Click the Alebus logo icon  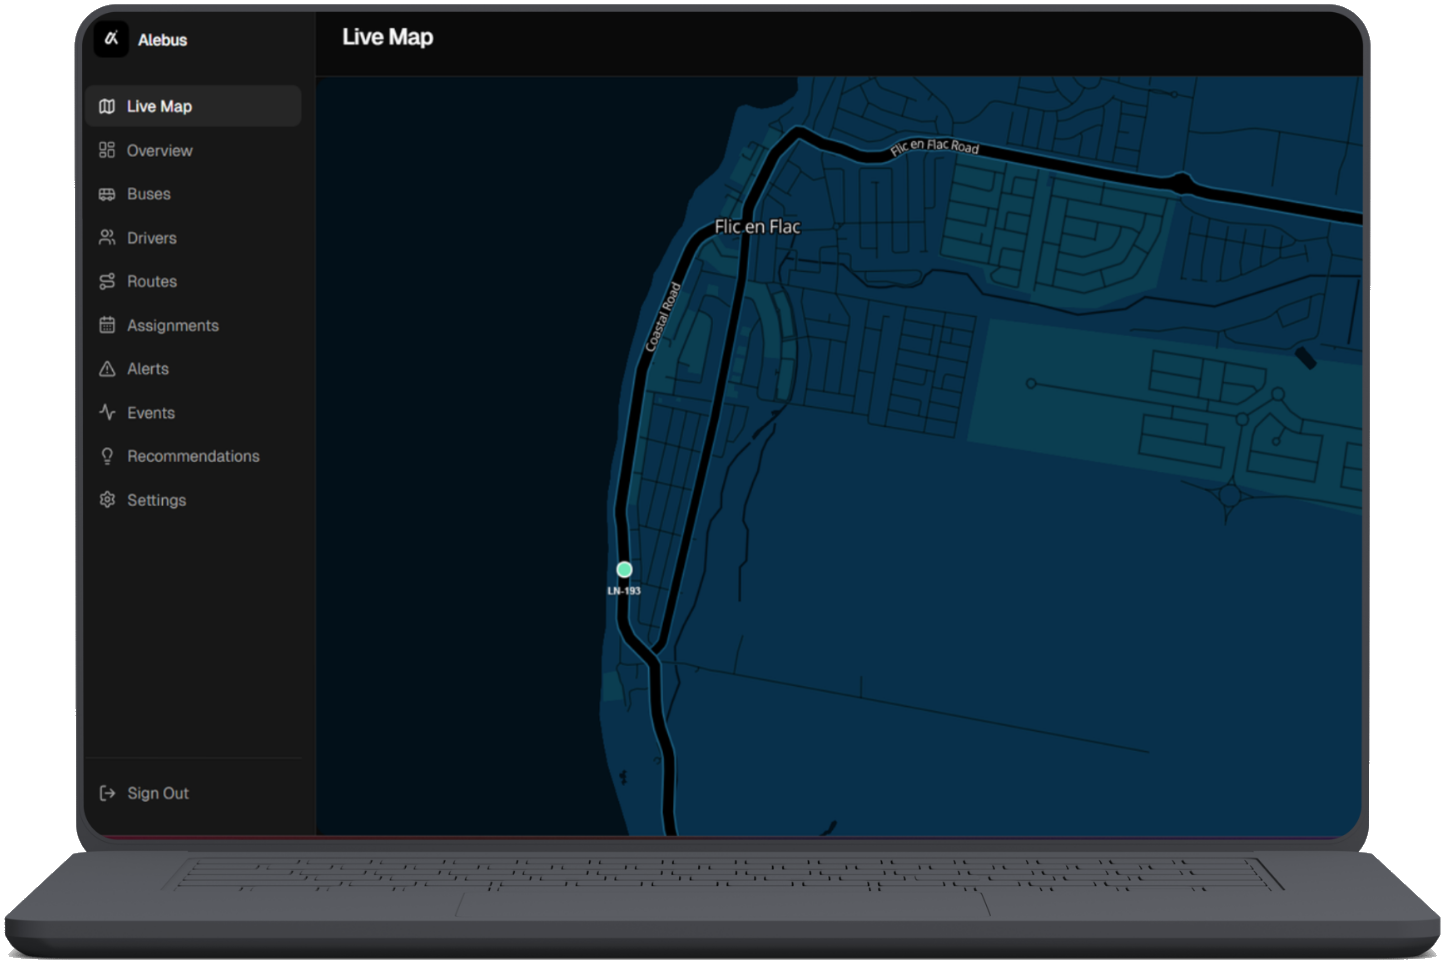coord(111,39)
